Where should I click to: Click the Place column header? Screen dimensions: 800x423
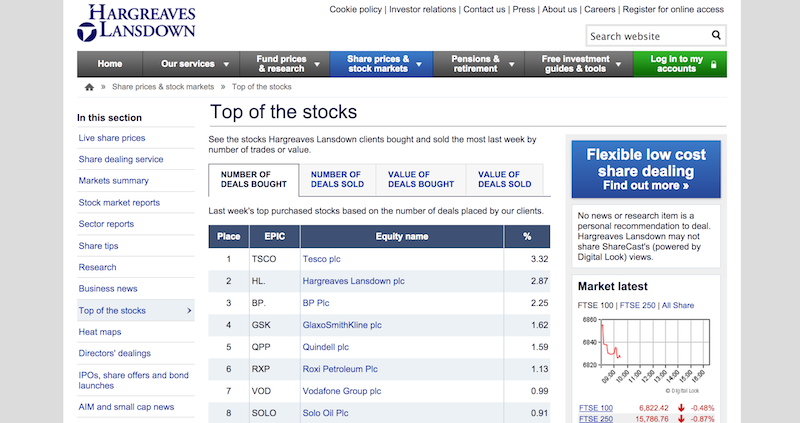[x=229, y=236]
